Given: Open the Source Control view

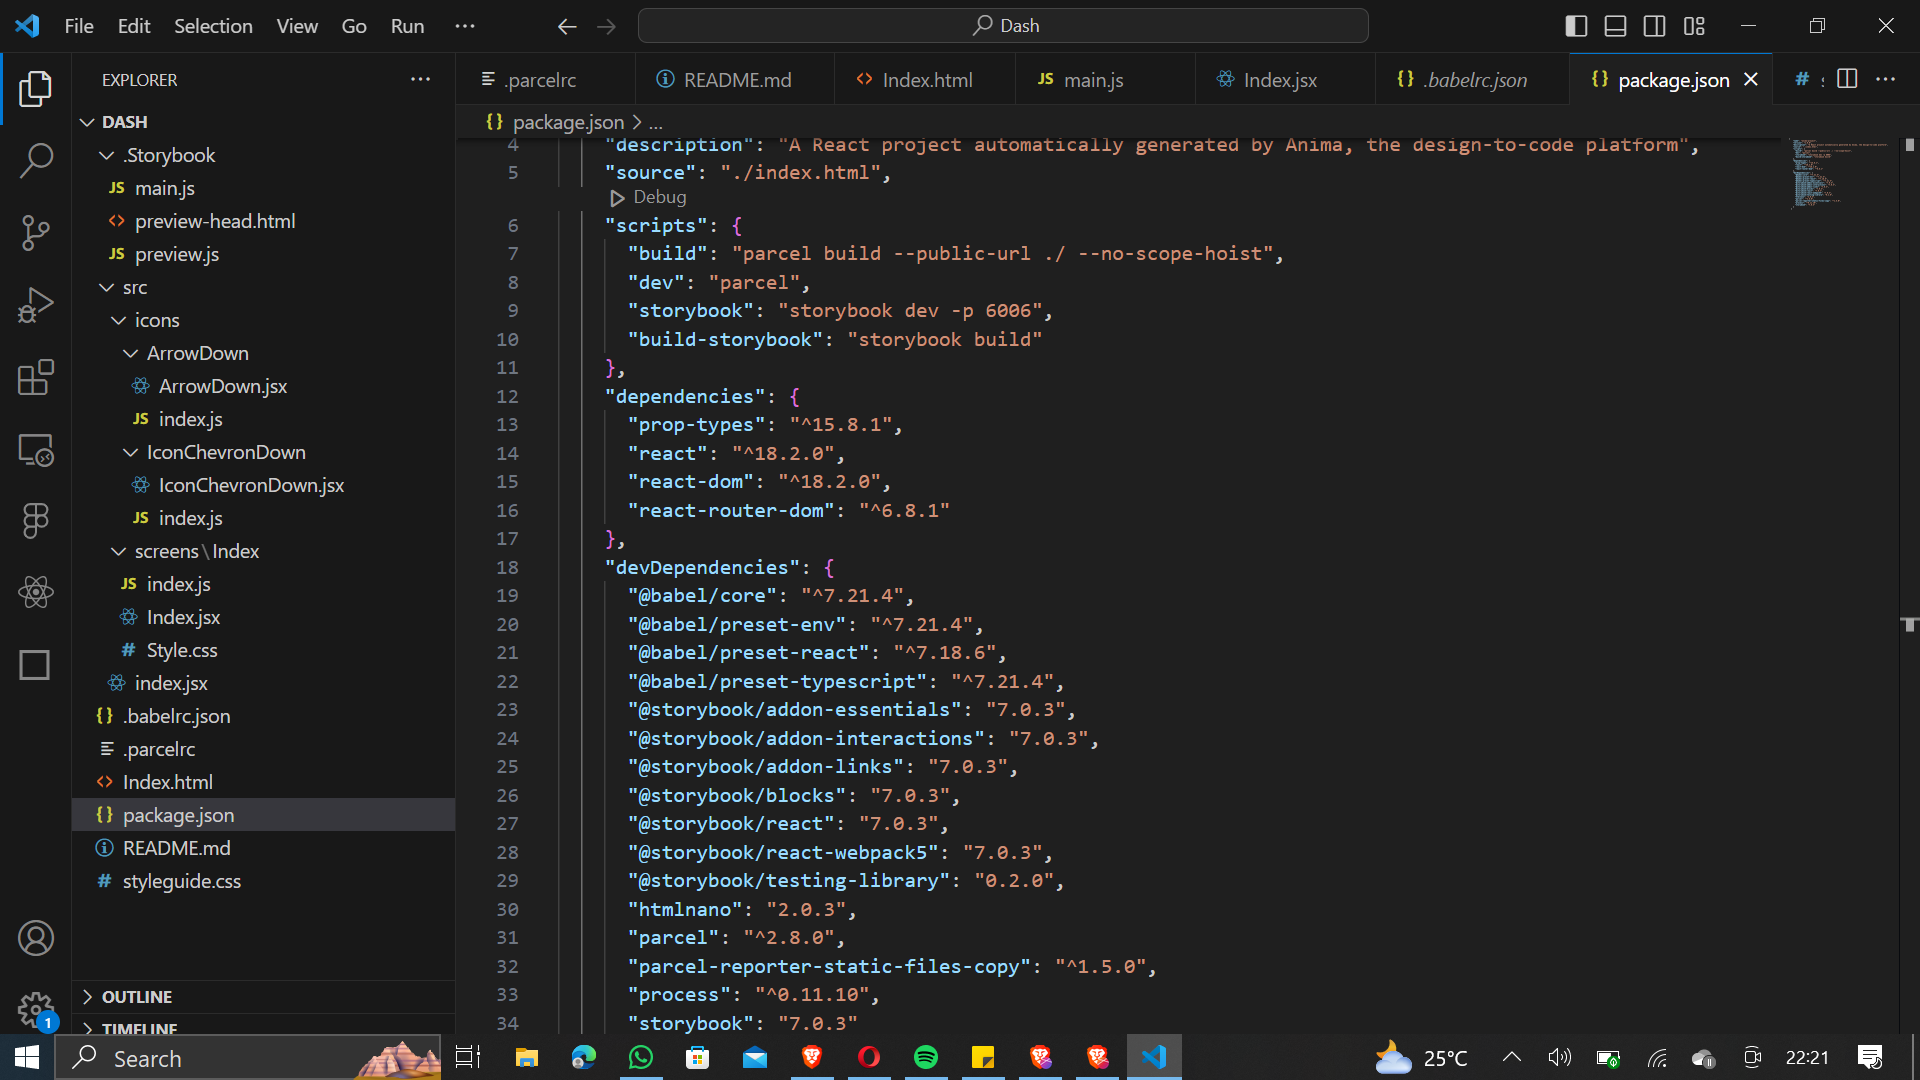Looking at the screenshot, I should click(x=36, y=233).
